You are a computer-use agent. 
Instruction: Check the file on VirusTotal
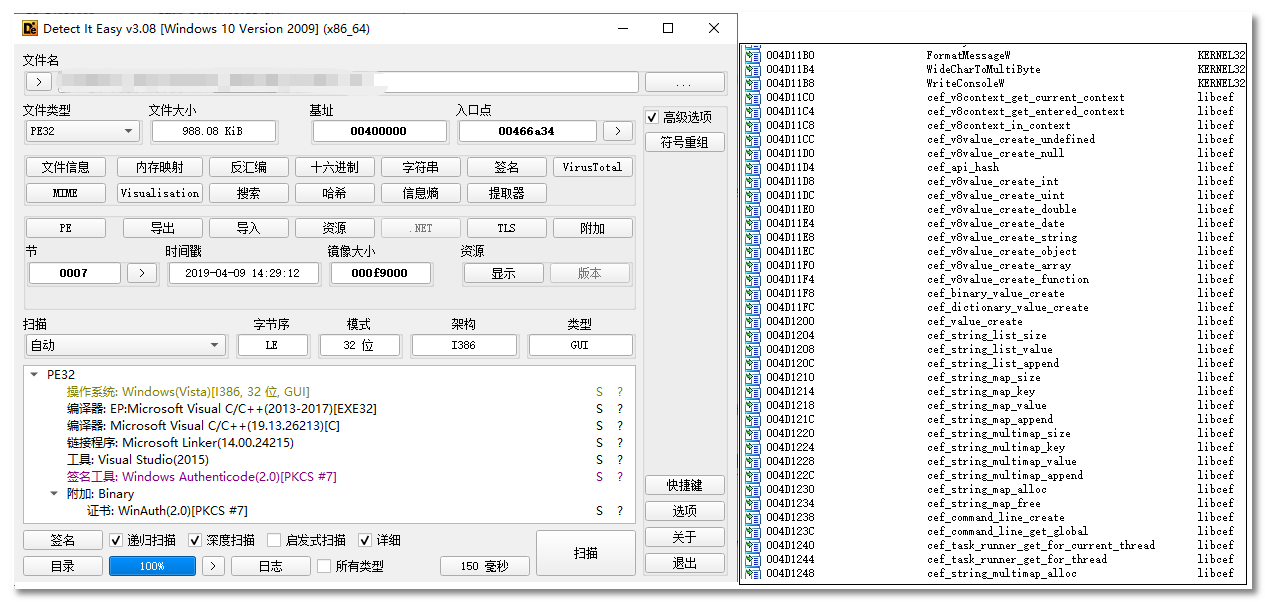(x=592, y=166)
